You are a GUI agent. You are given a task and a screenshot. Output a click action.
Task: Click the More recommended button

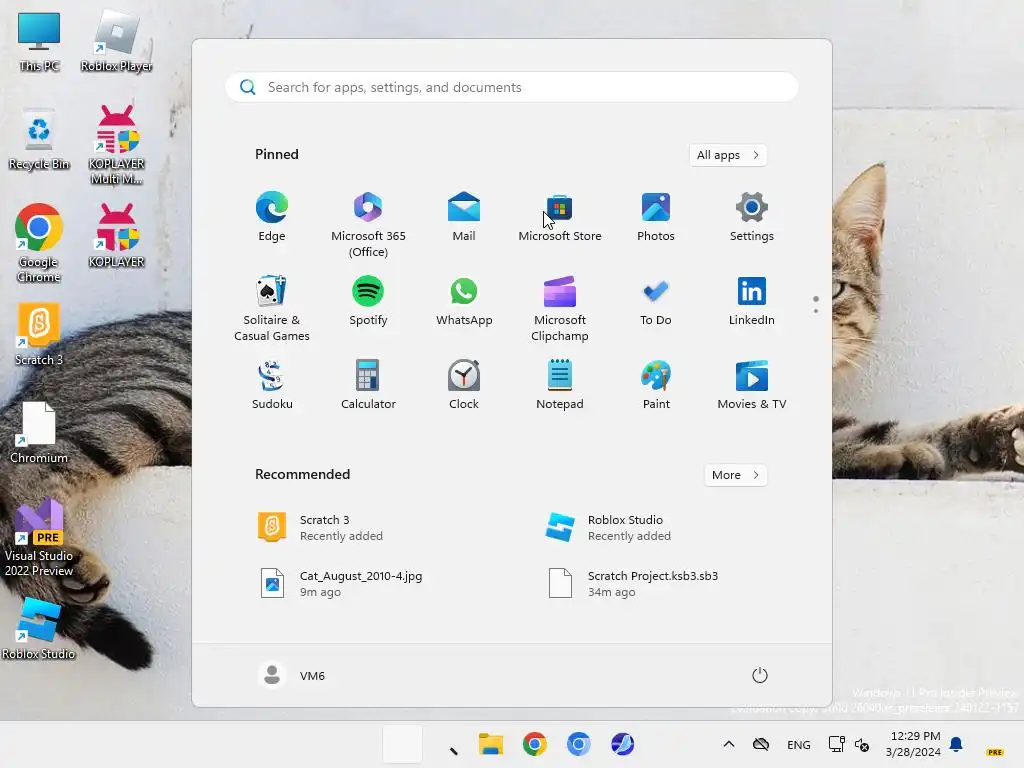(735, 475)
